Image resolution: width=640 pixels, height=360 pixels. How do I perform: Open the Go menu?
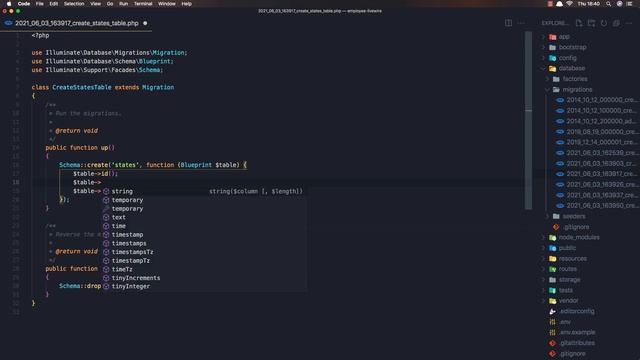coord(110,4)
